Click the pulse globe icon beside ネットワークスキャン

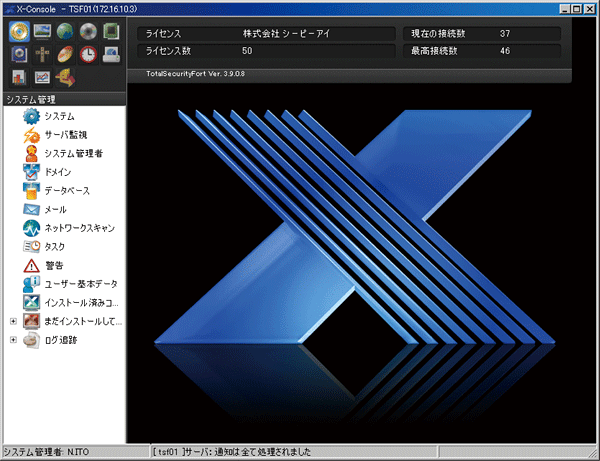31,228
